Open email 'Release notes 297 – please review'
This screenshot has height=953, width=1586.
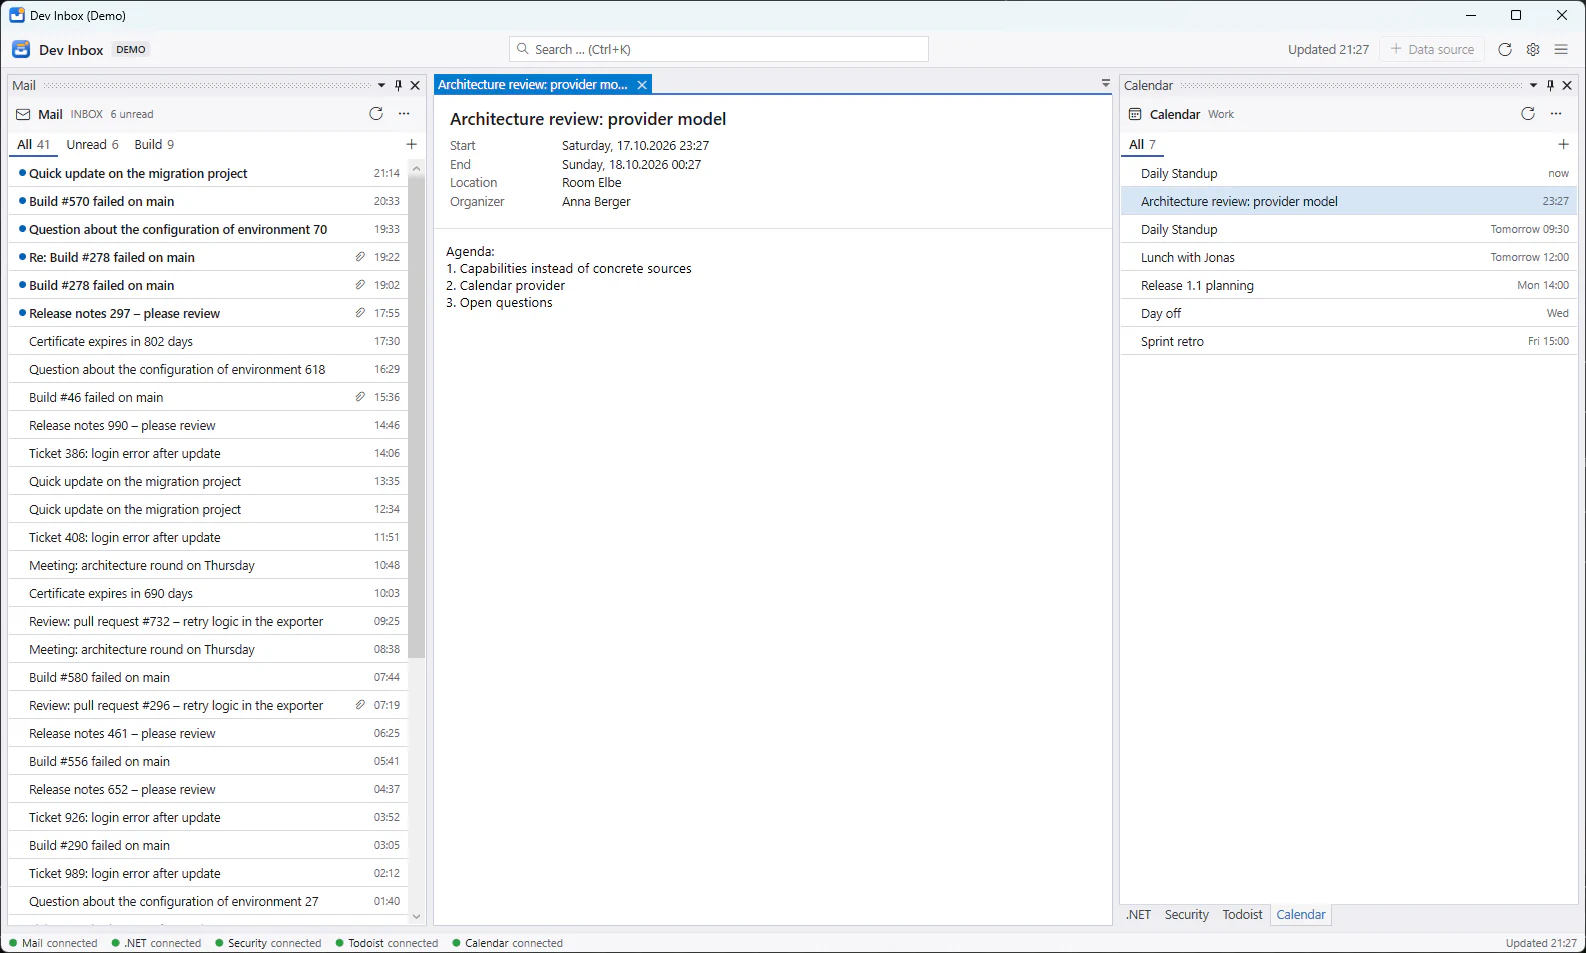click(x=208, y=313)
